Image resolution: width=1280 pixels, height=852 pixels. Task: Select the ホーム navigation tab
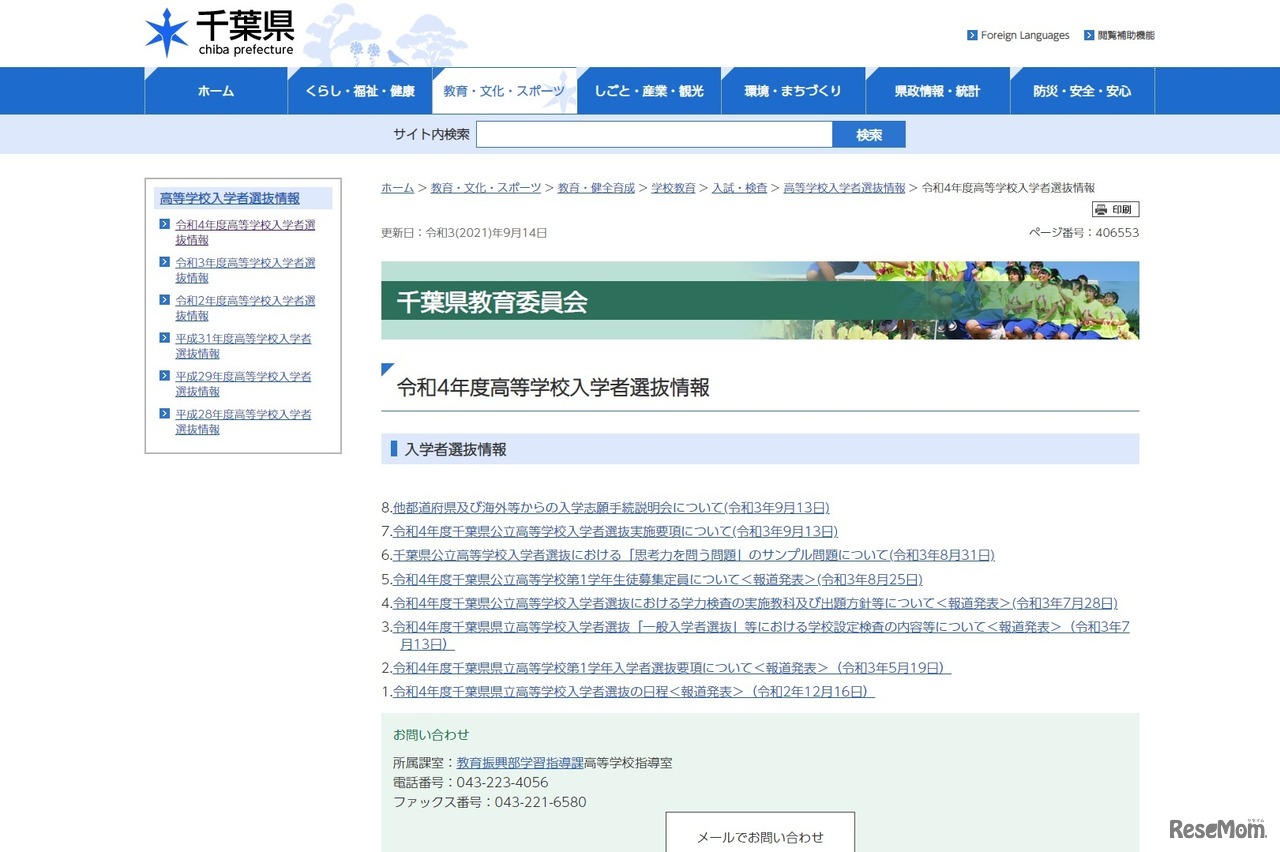tap(215, 90)
